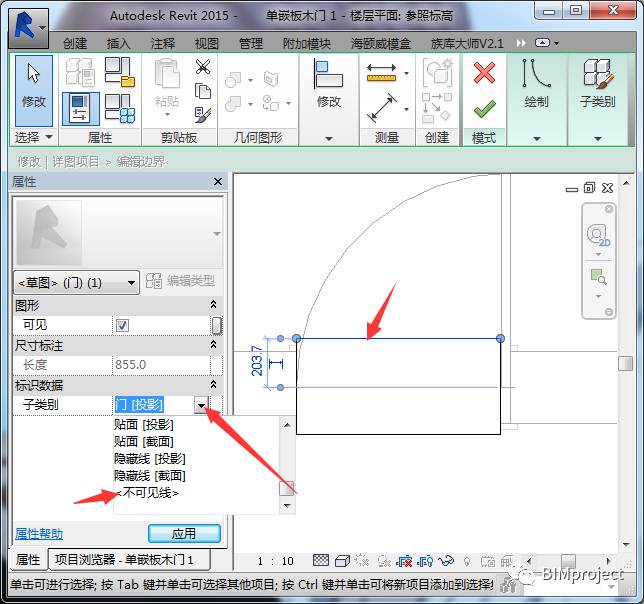Image resolution: width=644 pixels, height=604 pixels.
Task: Click the Visual Style cube icon
Action: click(342, 560)
